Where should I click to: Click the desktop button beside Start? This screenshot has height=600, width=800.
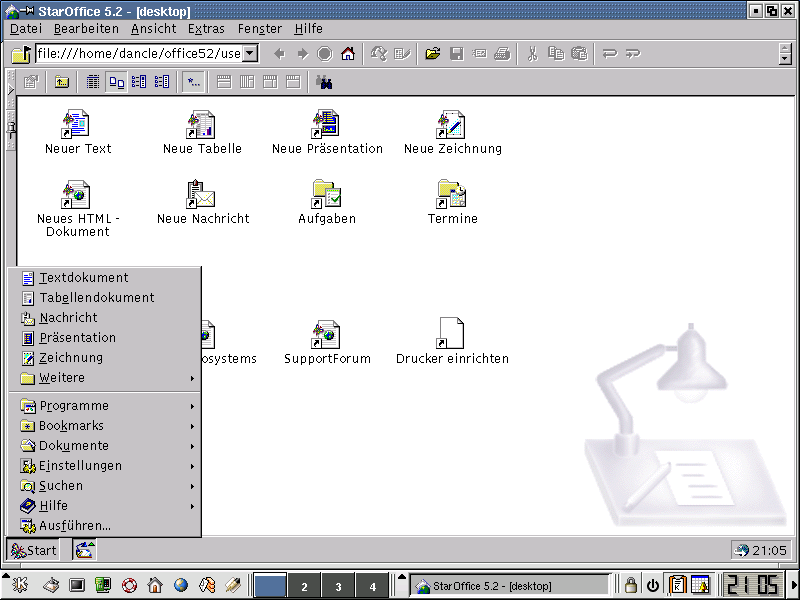click(x=84, y=550)
